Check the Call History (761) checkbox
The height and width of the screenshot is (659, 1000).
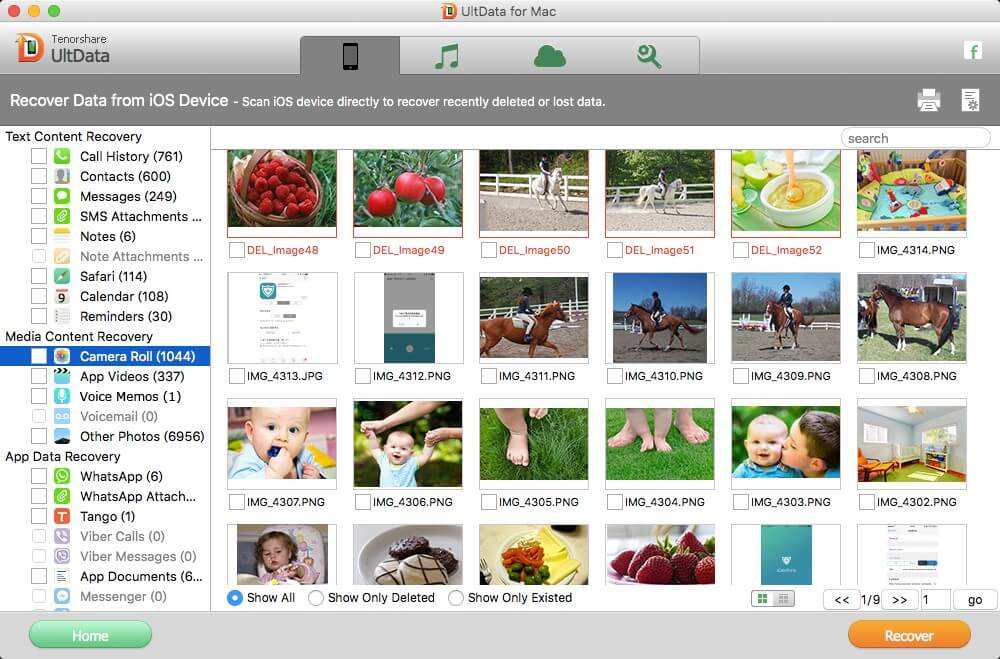tap(39, 156)
